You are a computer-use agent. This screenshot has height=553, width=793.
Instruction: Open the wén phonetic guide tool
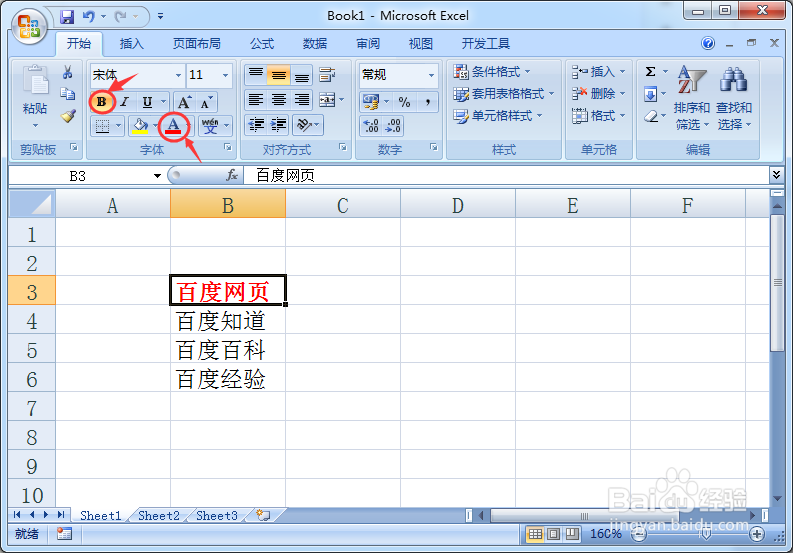pyautogui.click(x=210, y=125)
